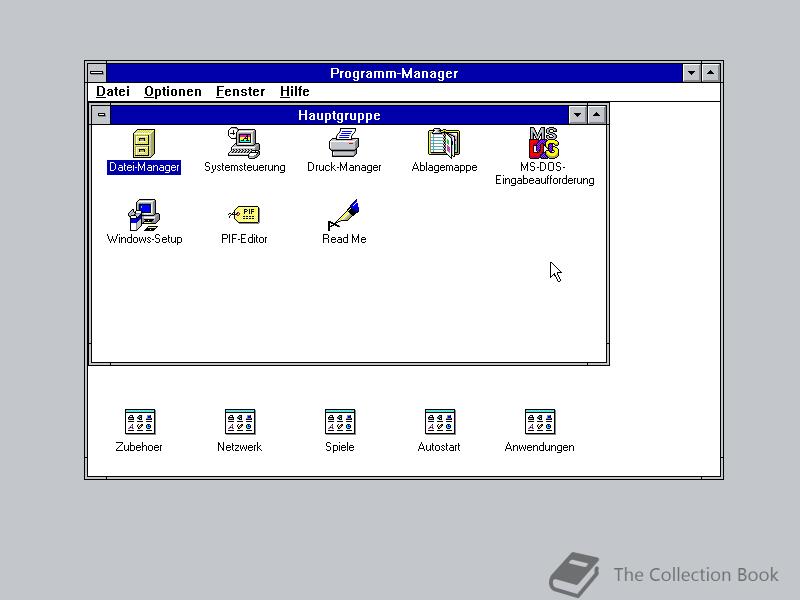Select the MS-DOS-Eingabeaufforderung icon
The width and height of the screenshot is (800, 600).
click(544, 143)
